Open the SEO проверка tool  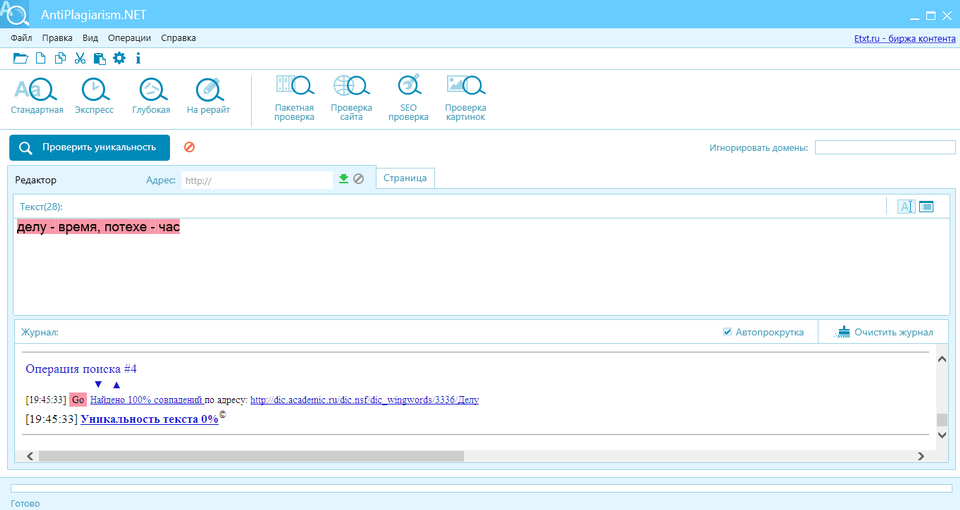pyautogui.click(x=408, y=97)
